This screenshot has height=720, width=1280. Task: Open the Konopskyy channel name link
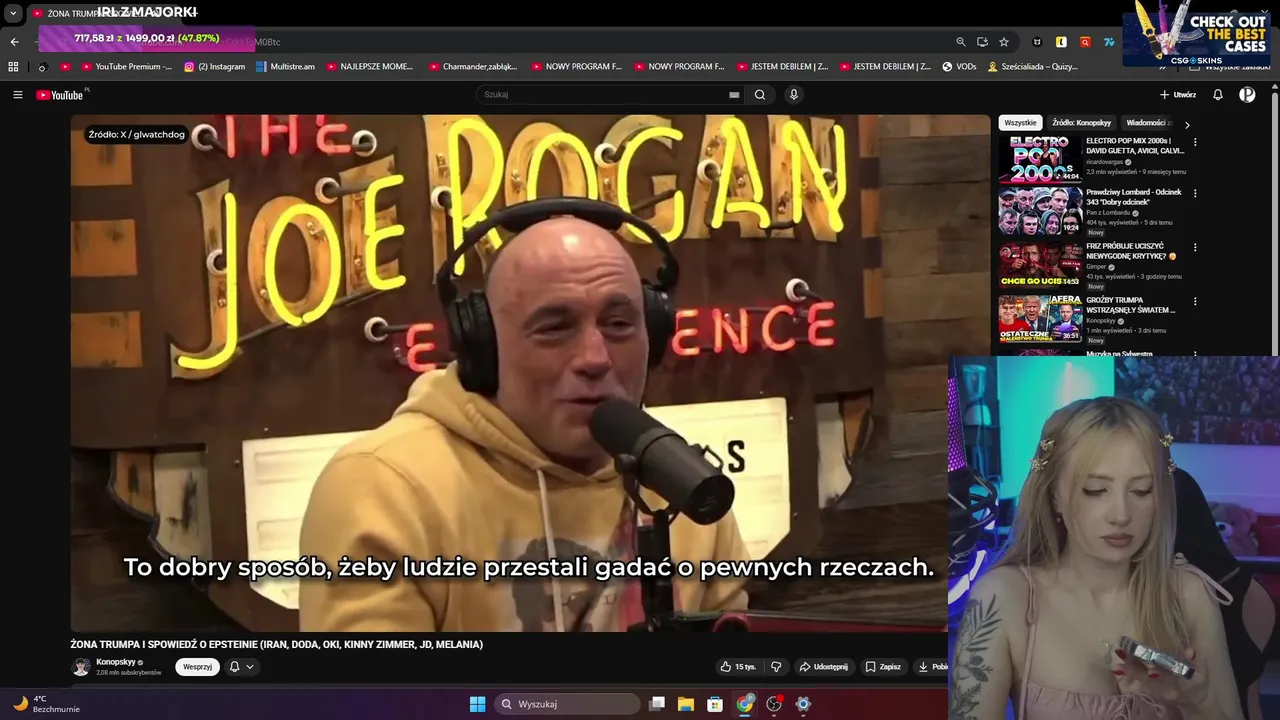116,662
